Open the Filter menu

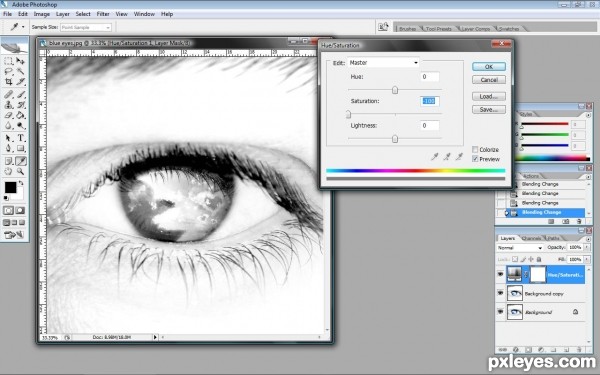coord(103,14)
